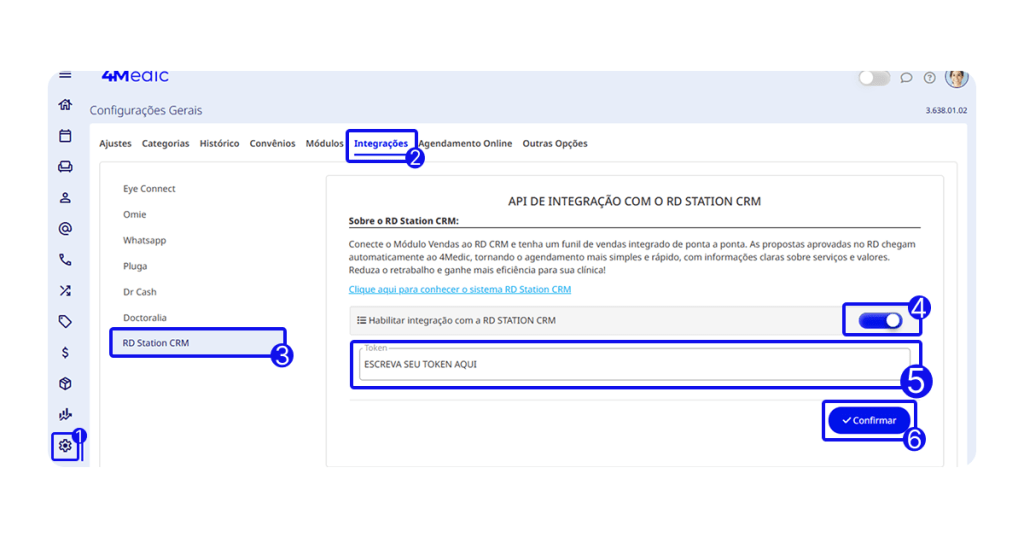Switch to the Agendamento Online tab
Image resolution: width=1024 pixels, height=538 pixels.
coord(465,144)
